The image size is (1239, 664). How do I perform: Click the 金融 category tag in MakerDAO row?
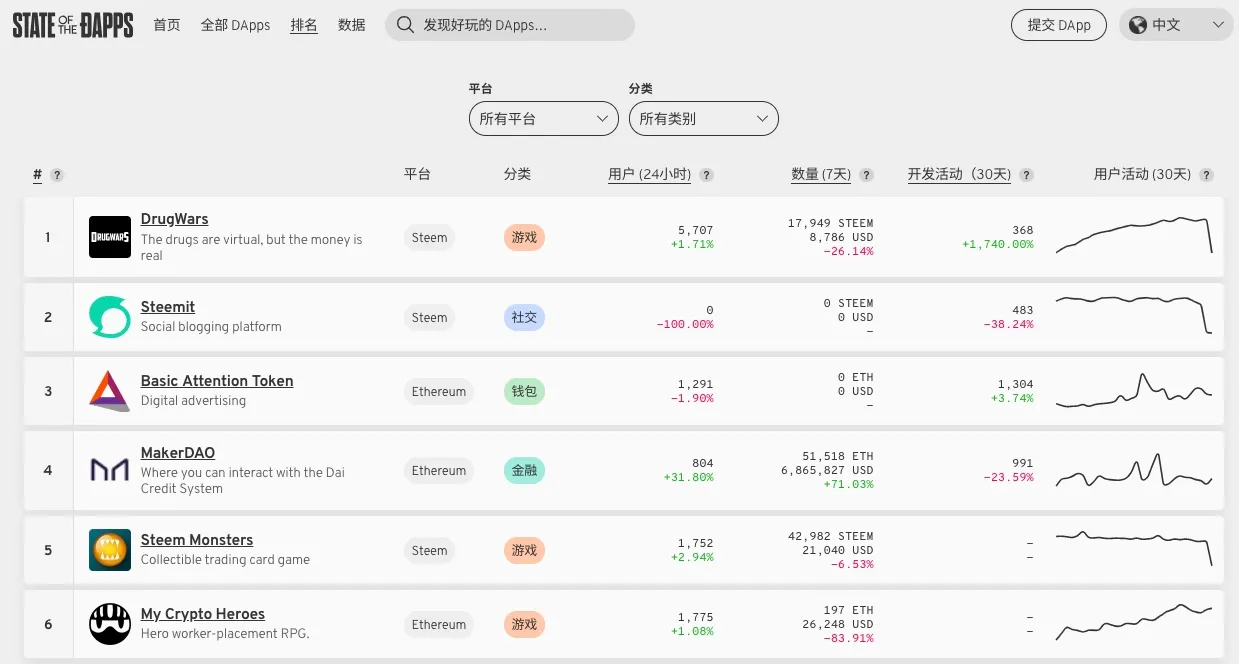(x=524, y=471)
